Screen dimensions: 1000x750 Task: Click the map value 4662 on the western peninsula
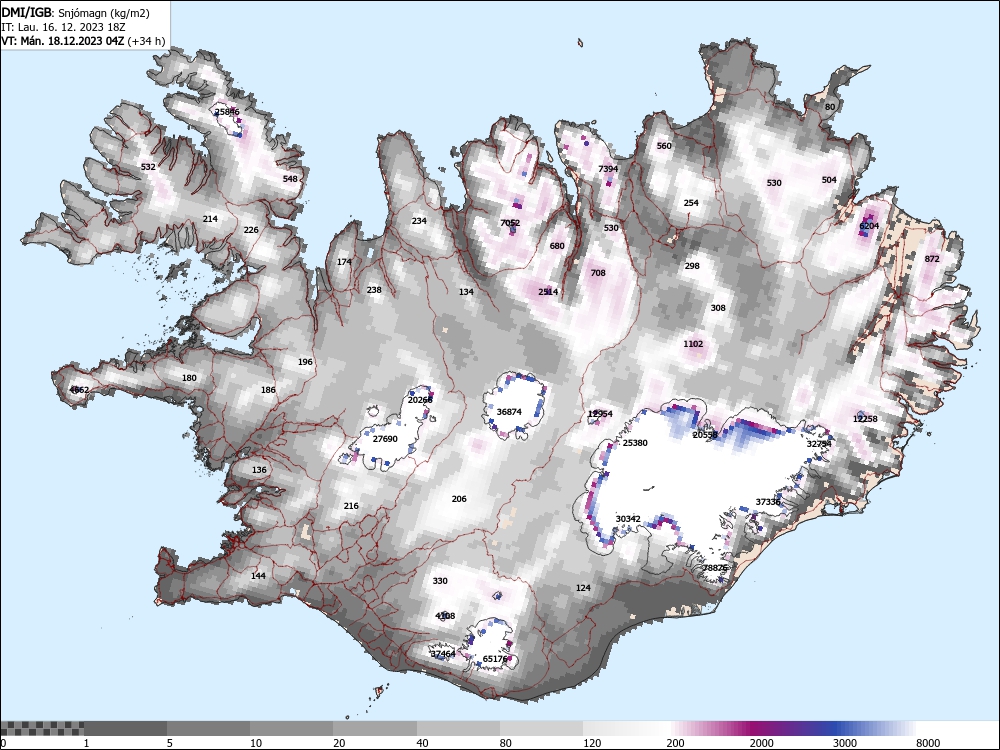[x=79, y=390]
